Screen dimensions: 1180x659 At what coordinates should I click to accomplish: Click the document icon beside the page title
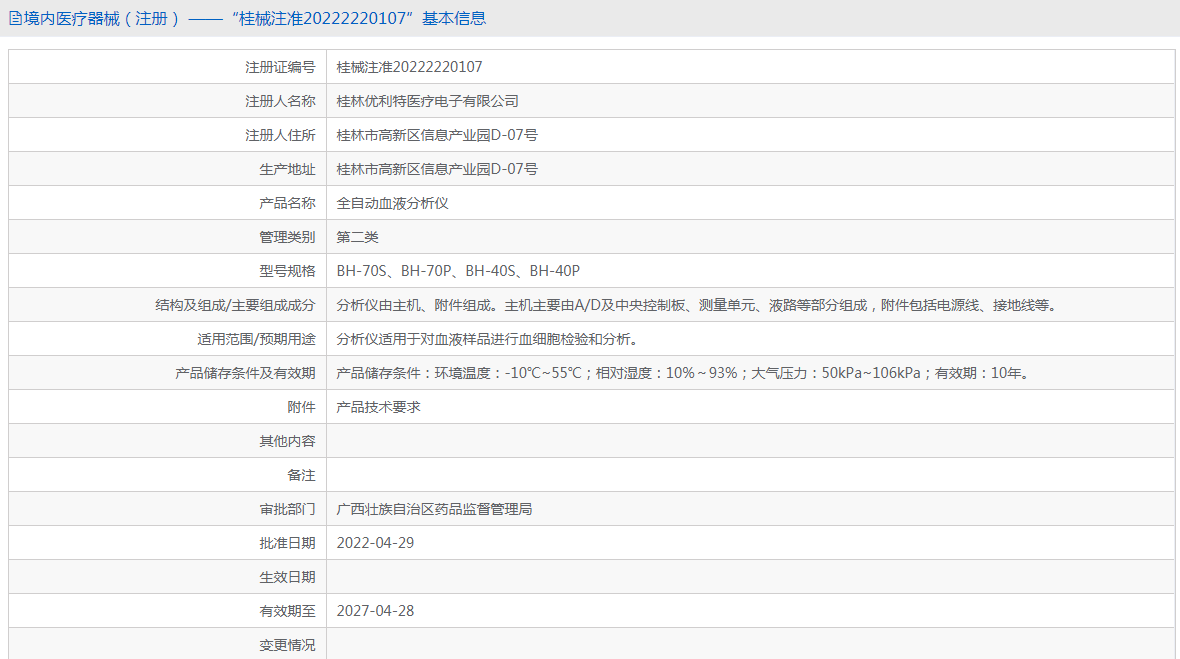[15, 19]
